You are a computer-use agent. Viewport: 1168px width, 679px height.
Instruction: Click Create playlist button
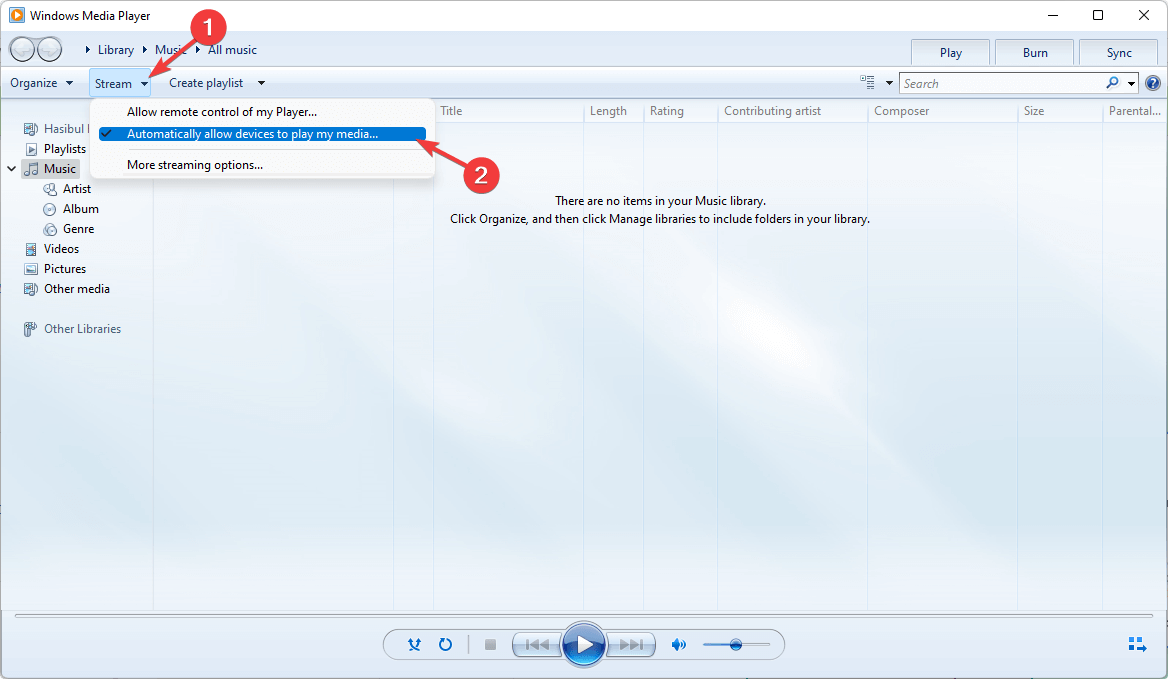(206, 83)
